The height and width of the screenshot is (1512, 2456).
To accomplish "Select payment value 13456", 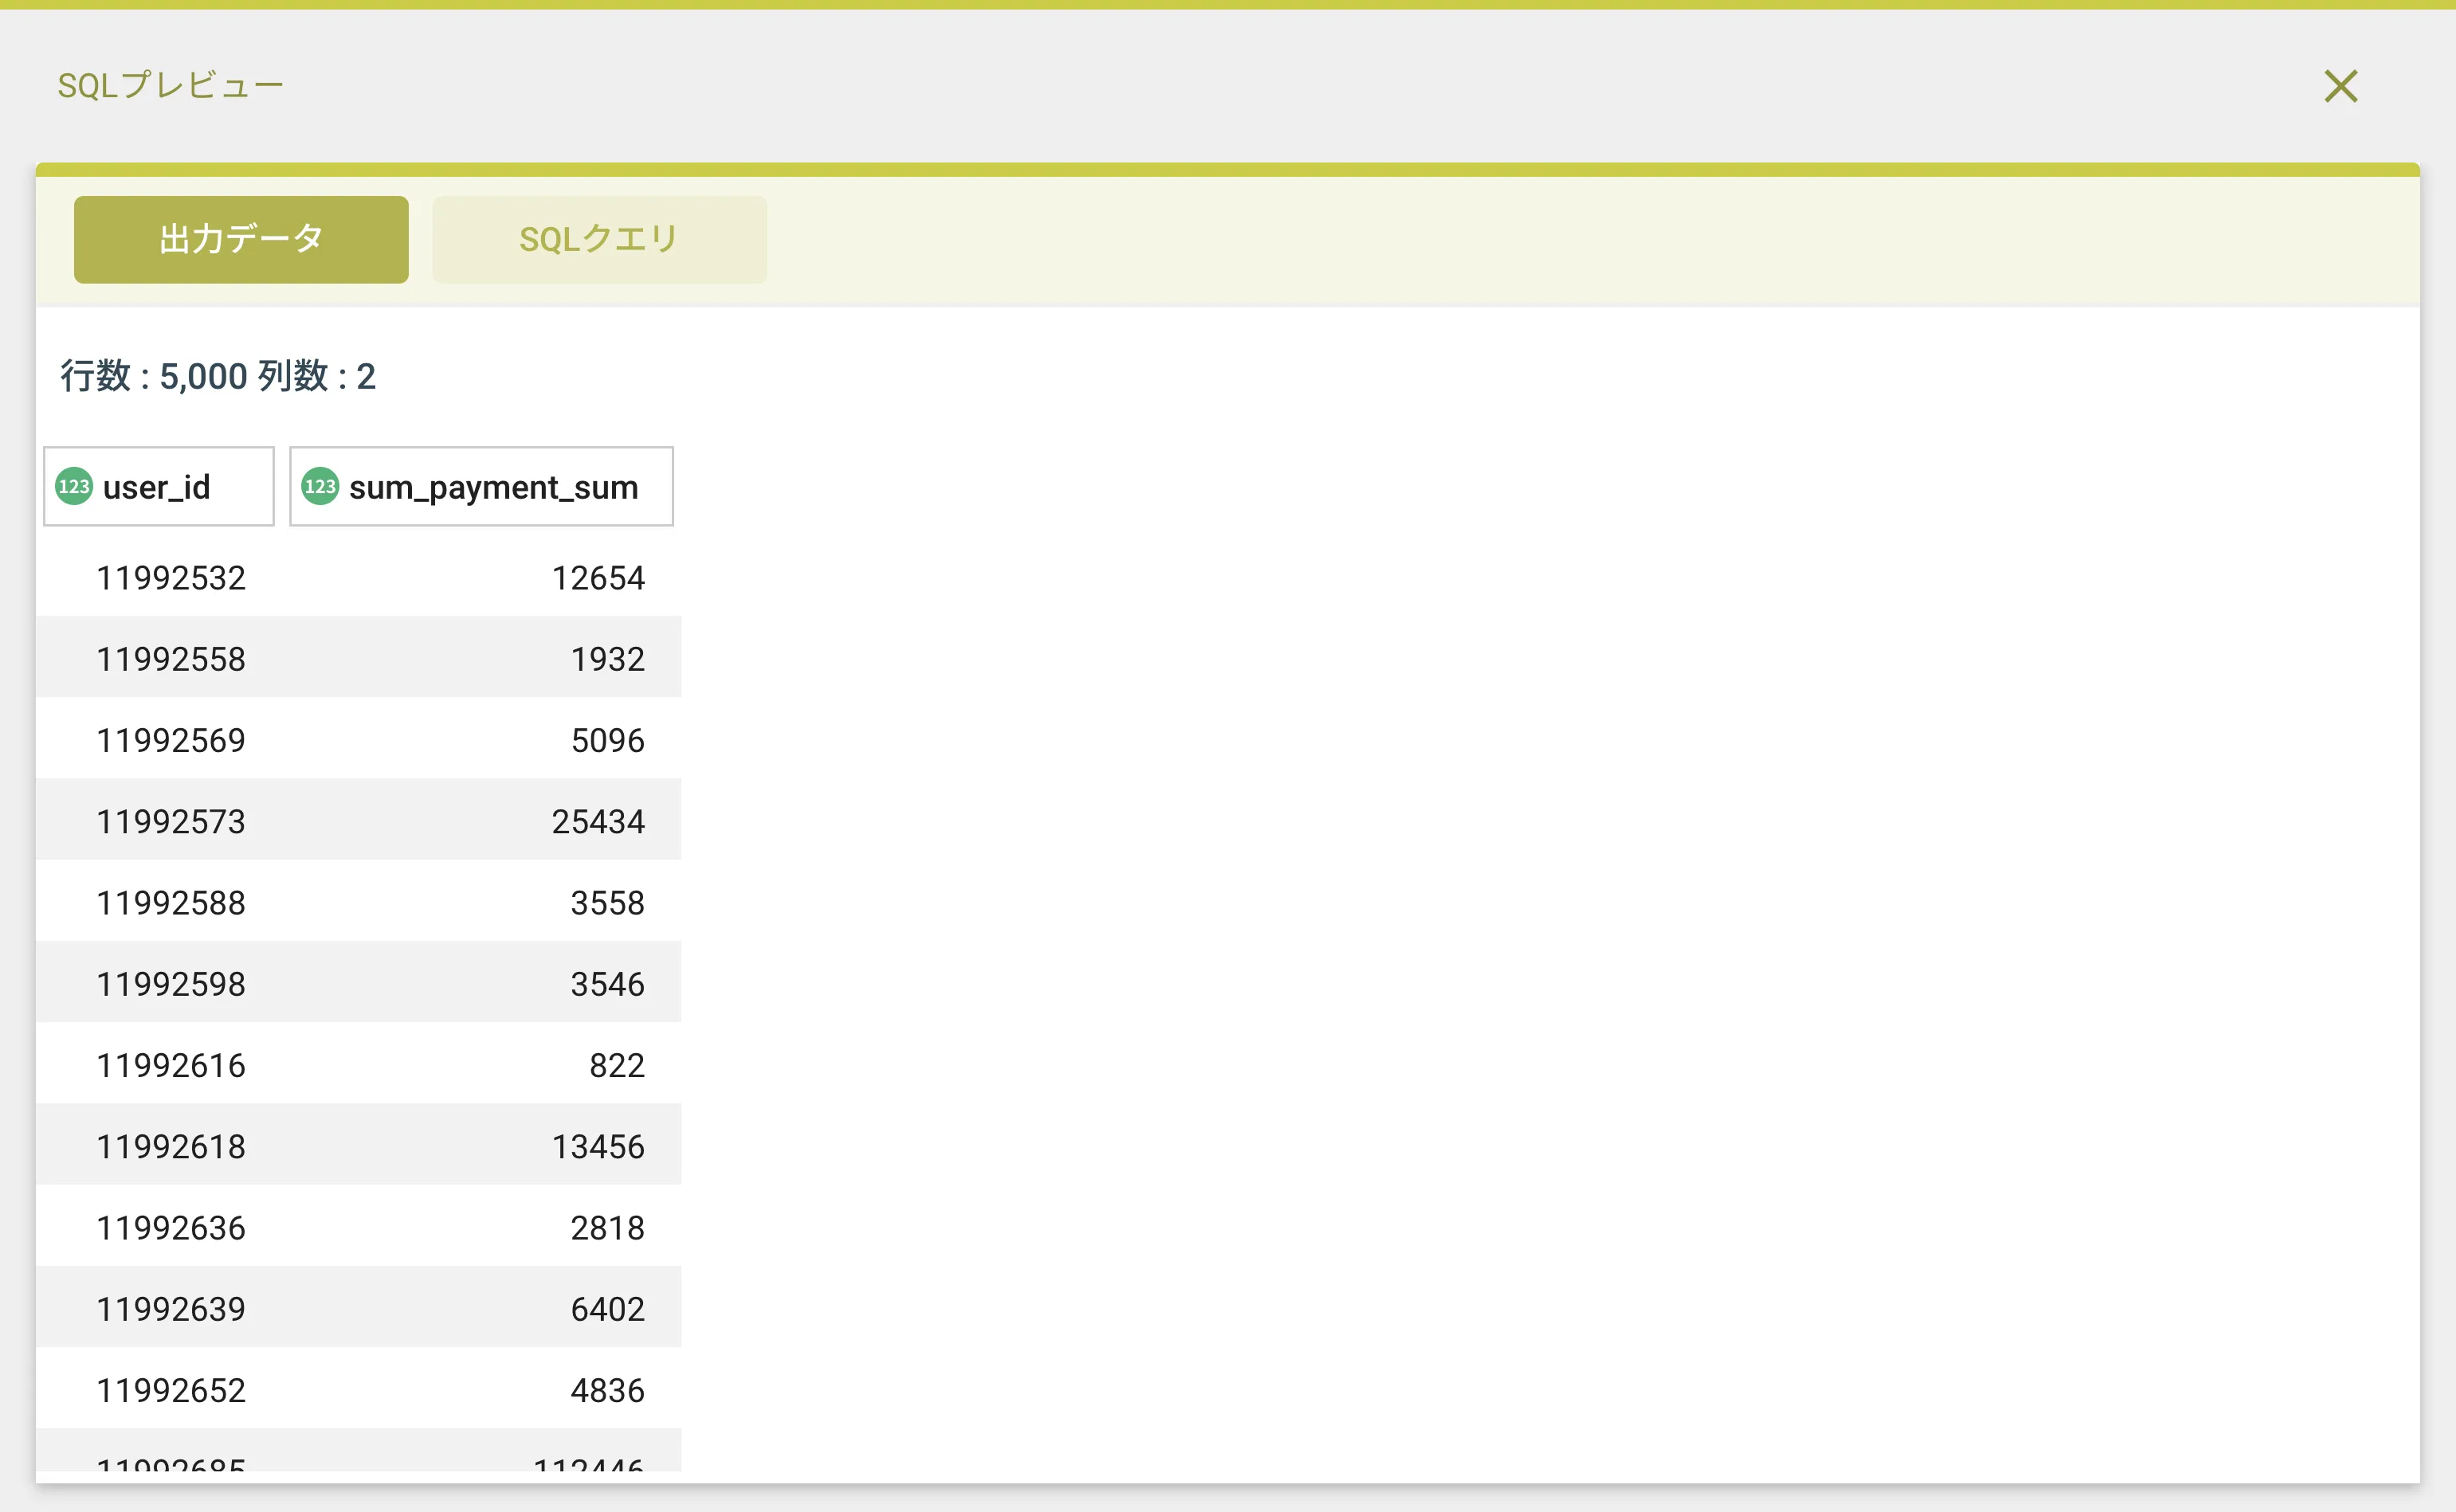I will [598, 1146].
